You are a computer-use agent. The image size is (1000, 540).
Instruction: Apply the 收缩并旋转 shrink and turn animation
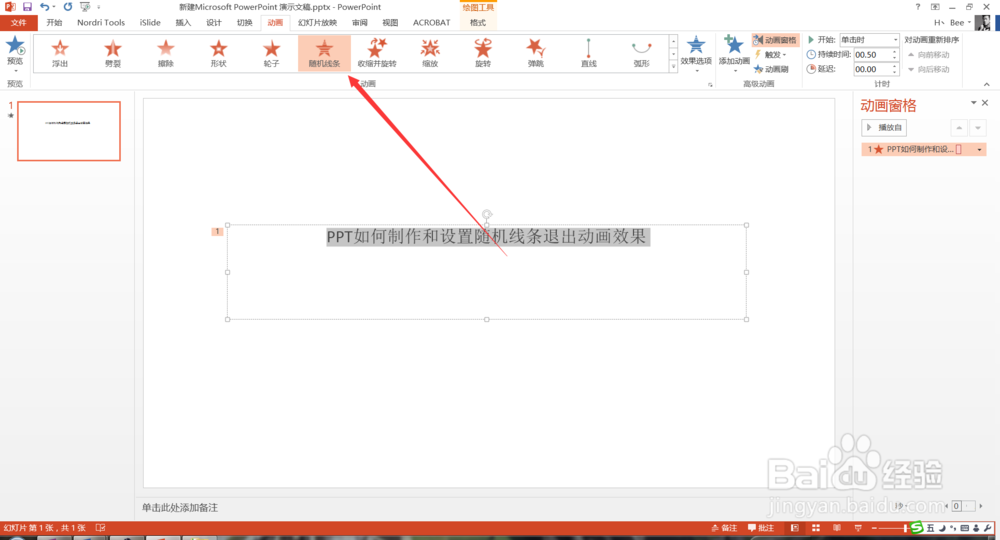pyautogui.click(x=378, y=53)
